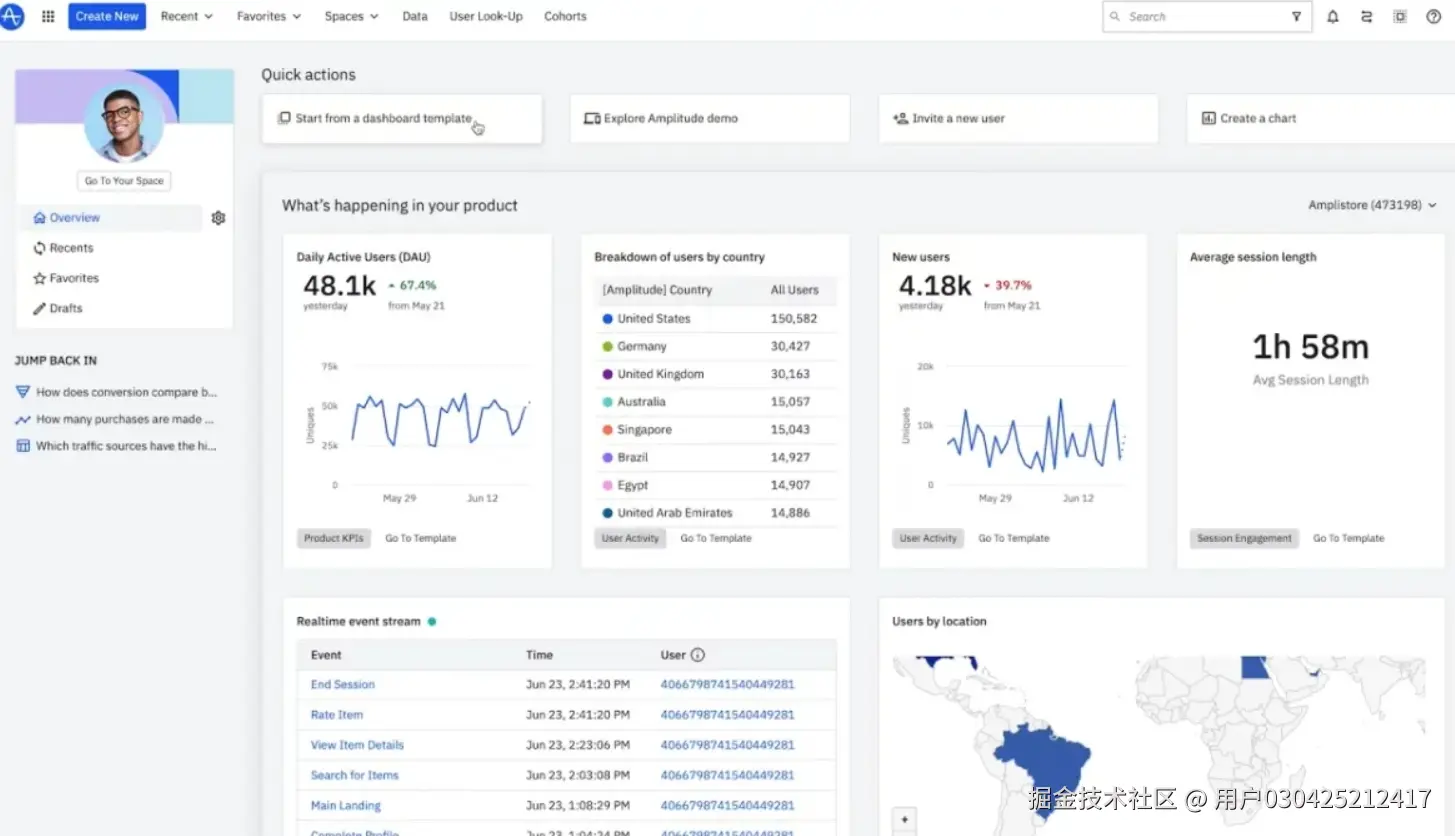1455x836 pixels.
Task: Open the settings gear beside Overview
Action: click(219, 218)
